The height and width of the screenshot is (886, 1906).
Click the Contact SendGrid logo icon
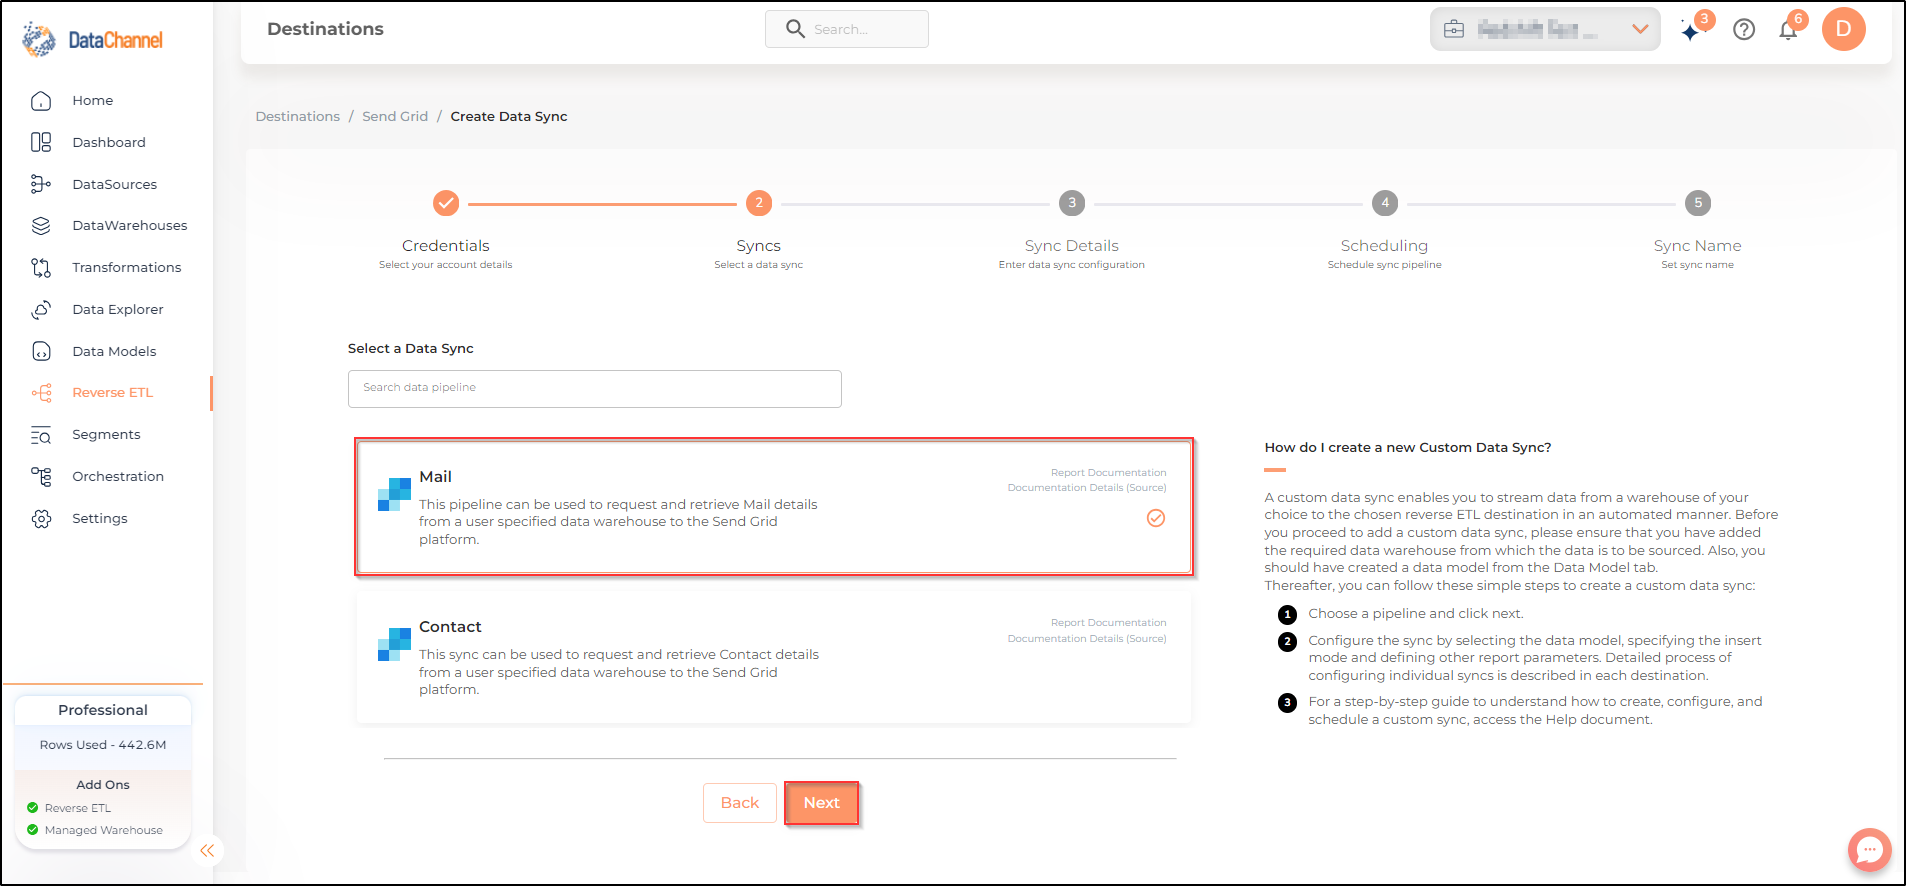coord(394,644)
